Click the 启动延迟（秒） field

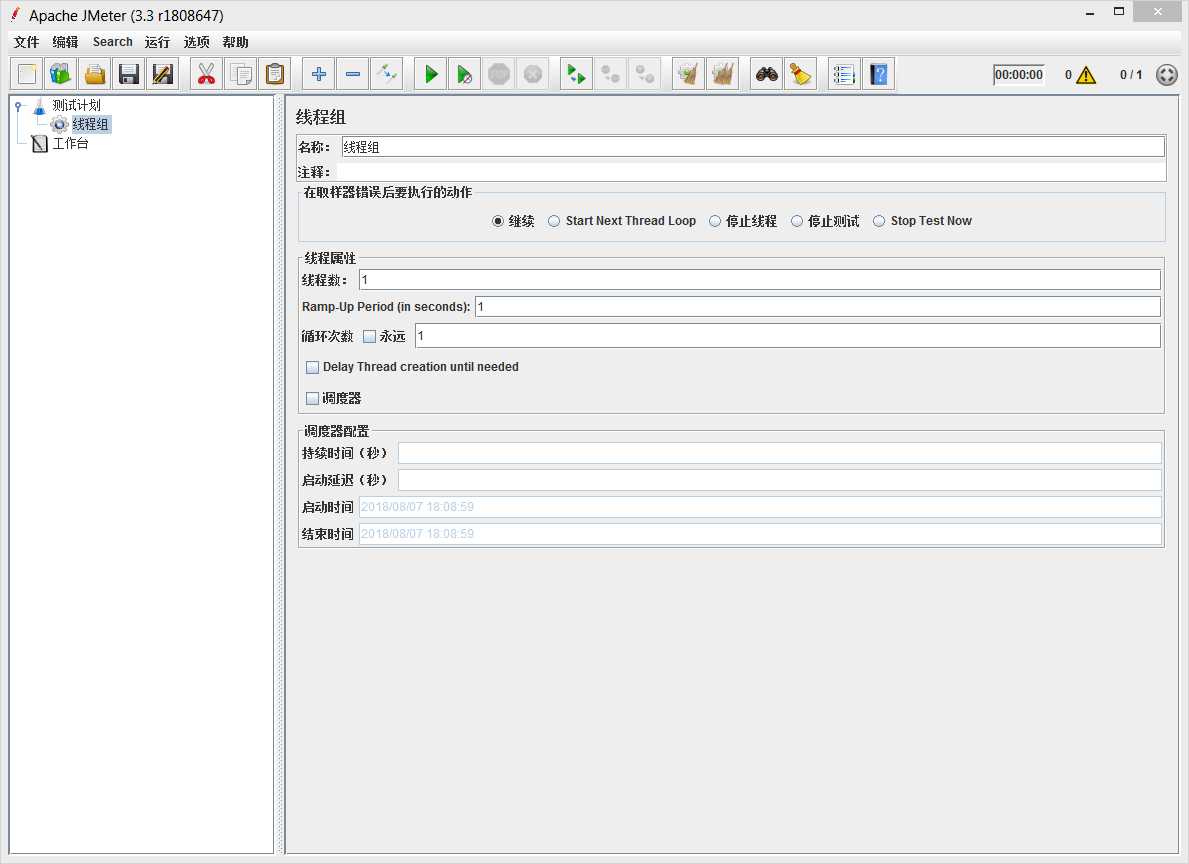[x=780, y=480]
